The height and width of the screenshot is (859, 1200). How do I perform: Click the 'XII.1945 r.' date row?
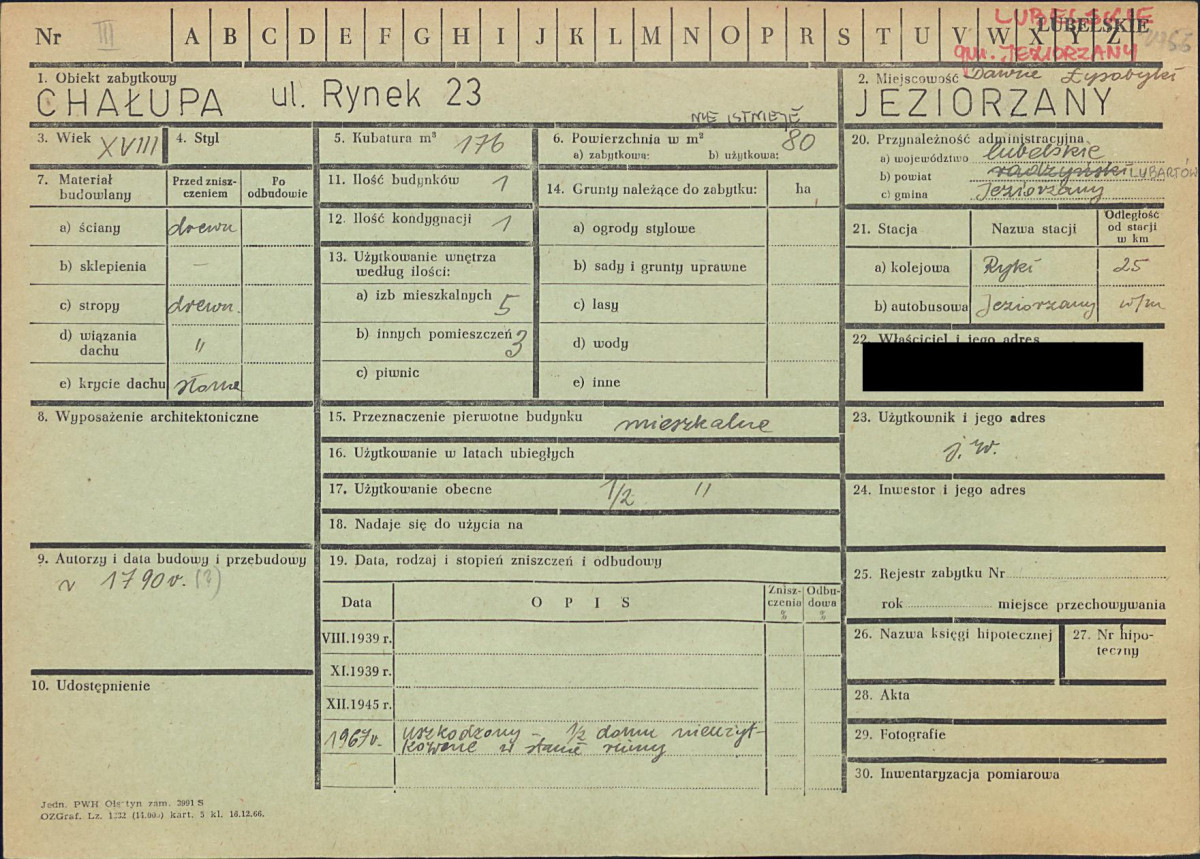(x=357, y=703)
